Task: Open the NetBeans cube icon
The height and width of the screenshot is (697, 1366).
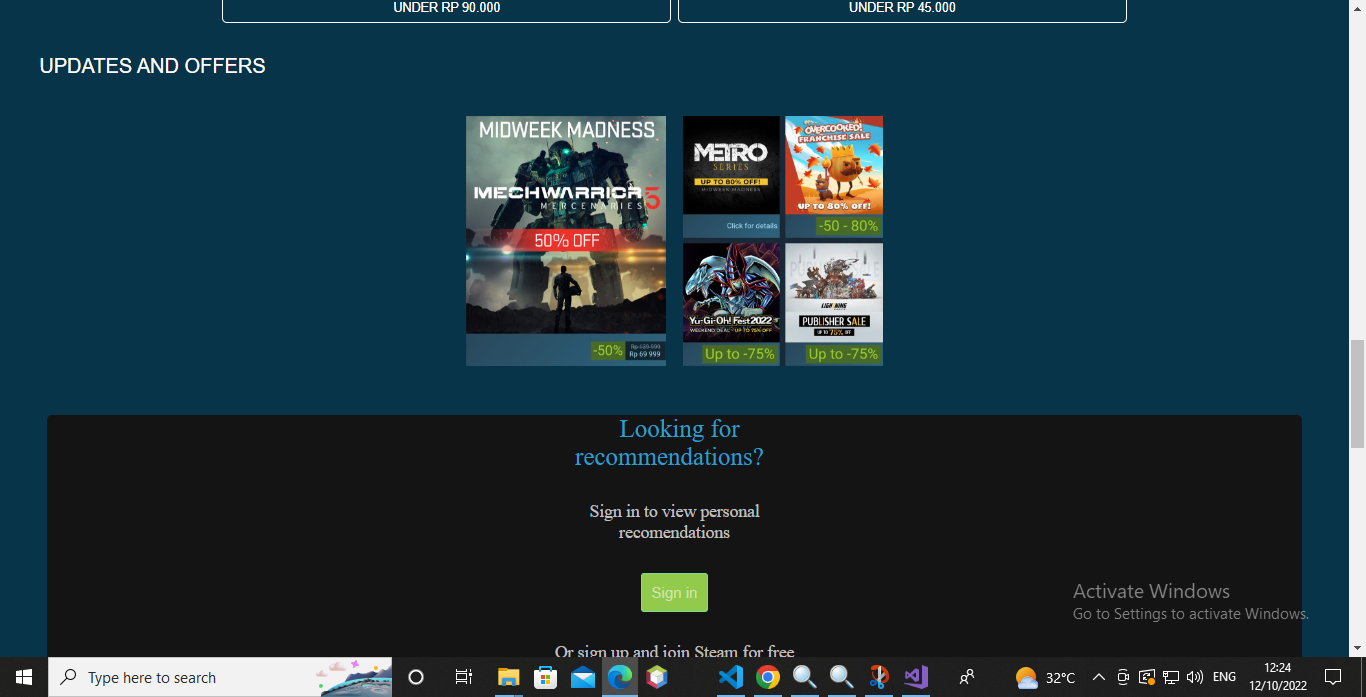Action: click(x=657, y=677)
